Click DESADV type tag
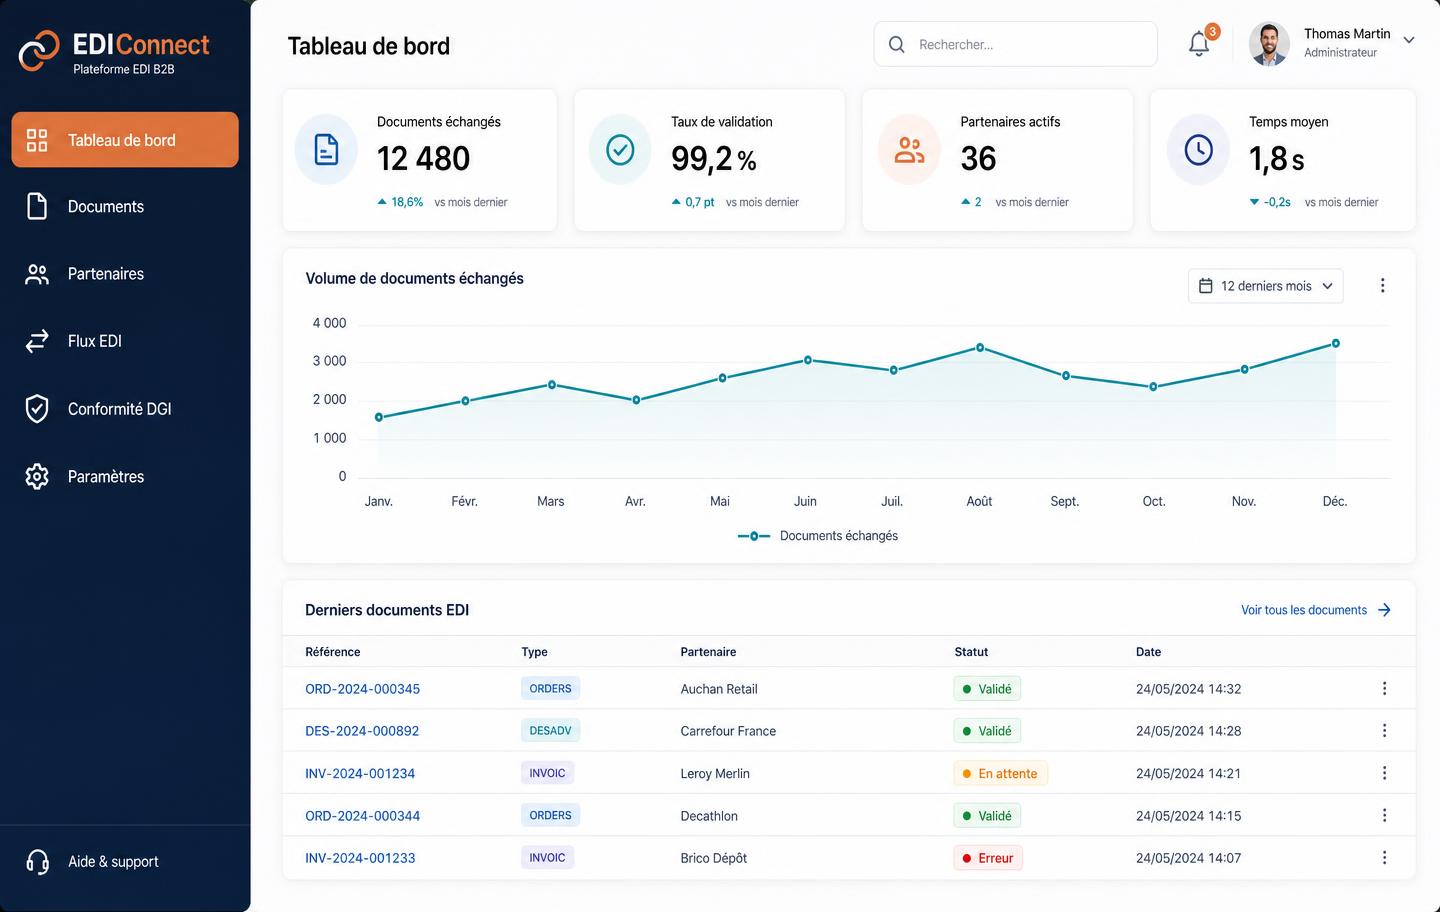This screenshot has width=1440, height=912. [550, 731]
